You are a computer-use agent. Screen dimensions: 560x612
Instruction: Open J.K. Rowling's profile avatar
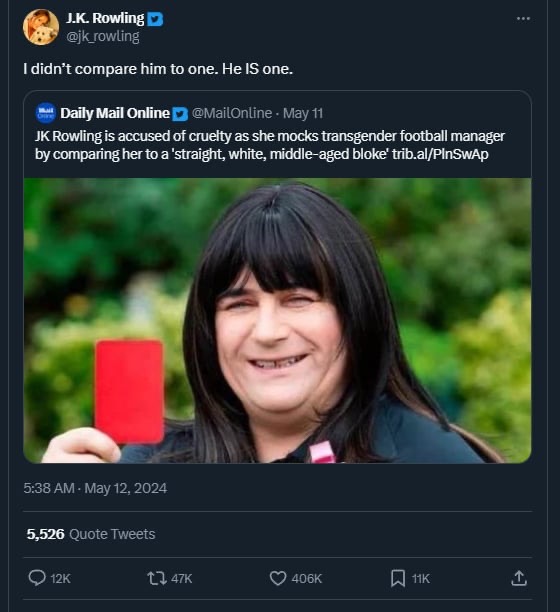[x=41, y=27]
